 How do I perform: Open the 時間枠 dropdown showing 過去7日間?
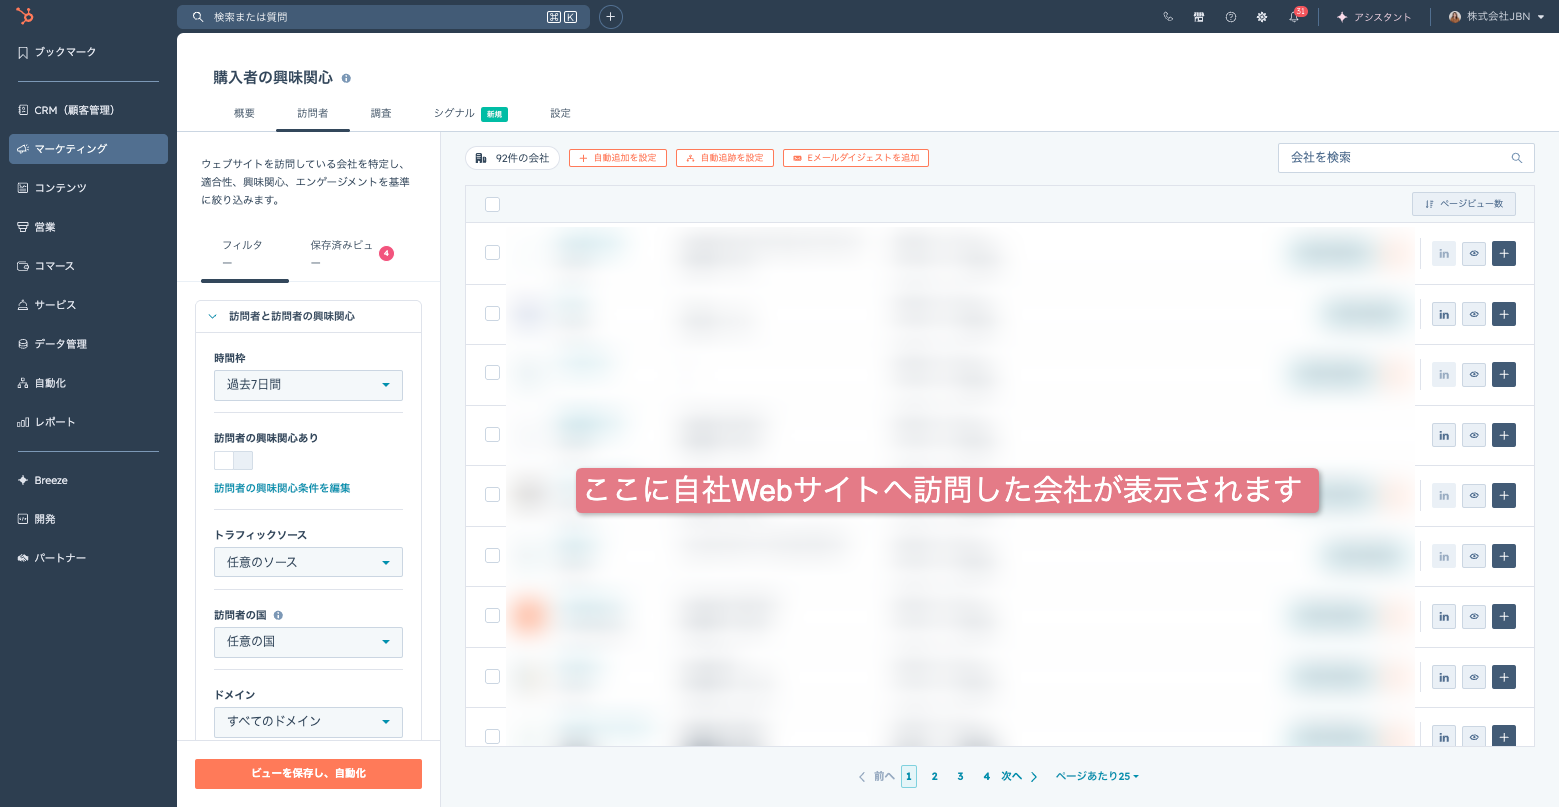308,385
